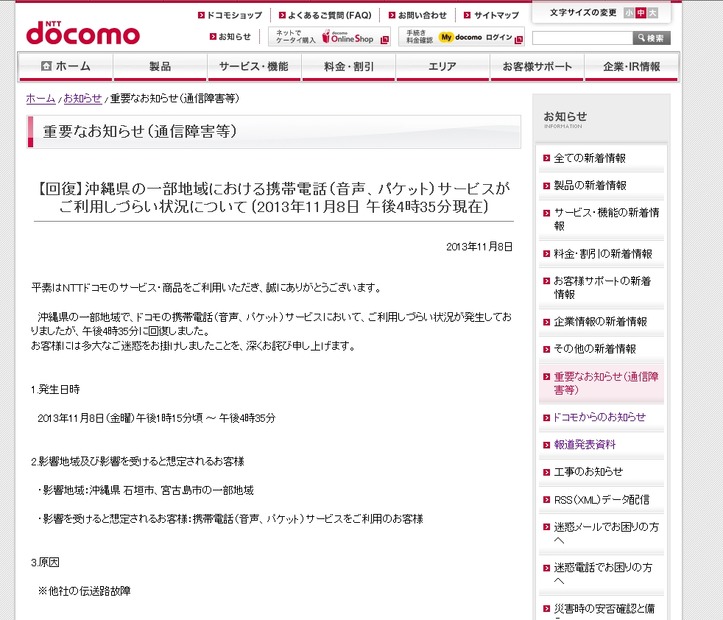Open その他の新着情報 in sidebar
This screenshot has width=723, height=620.
point(601,349)
